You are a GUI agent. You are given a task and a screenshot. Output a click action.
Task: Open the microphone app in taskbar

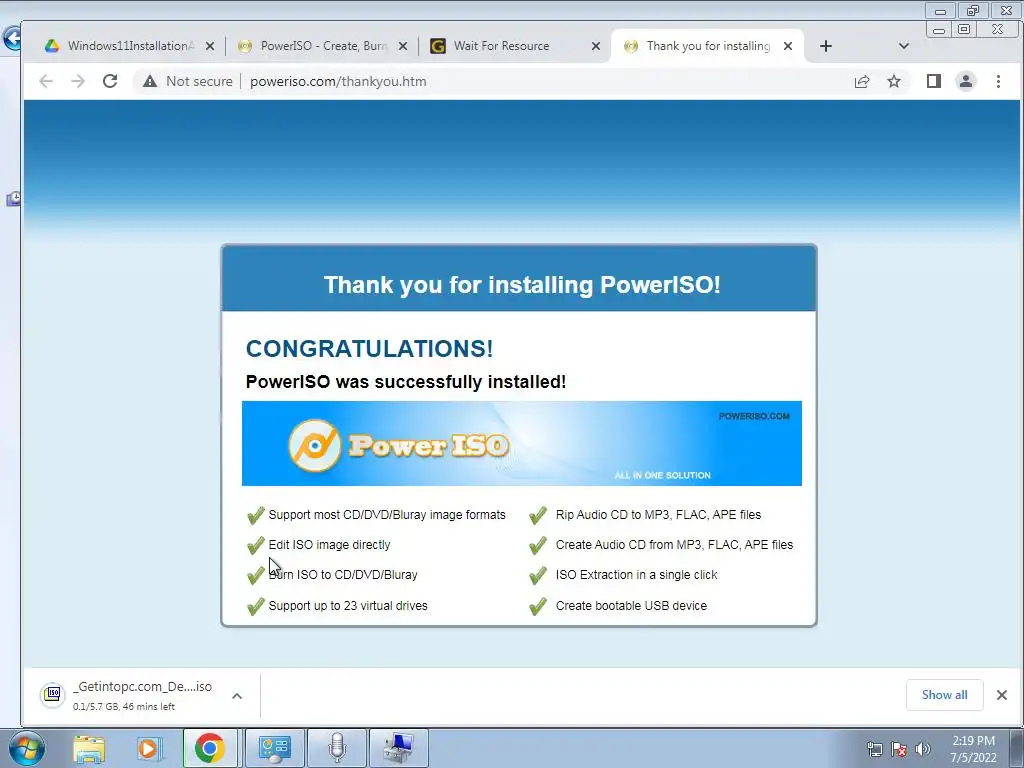tap(337, 748)
